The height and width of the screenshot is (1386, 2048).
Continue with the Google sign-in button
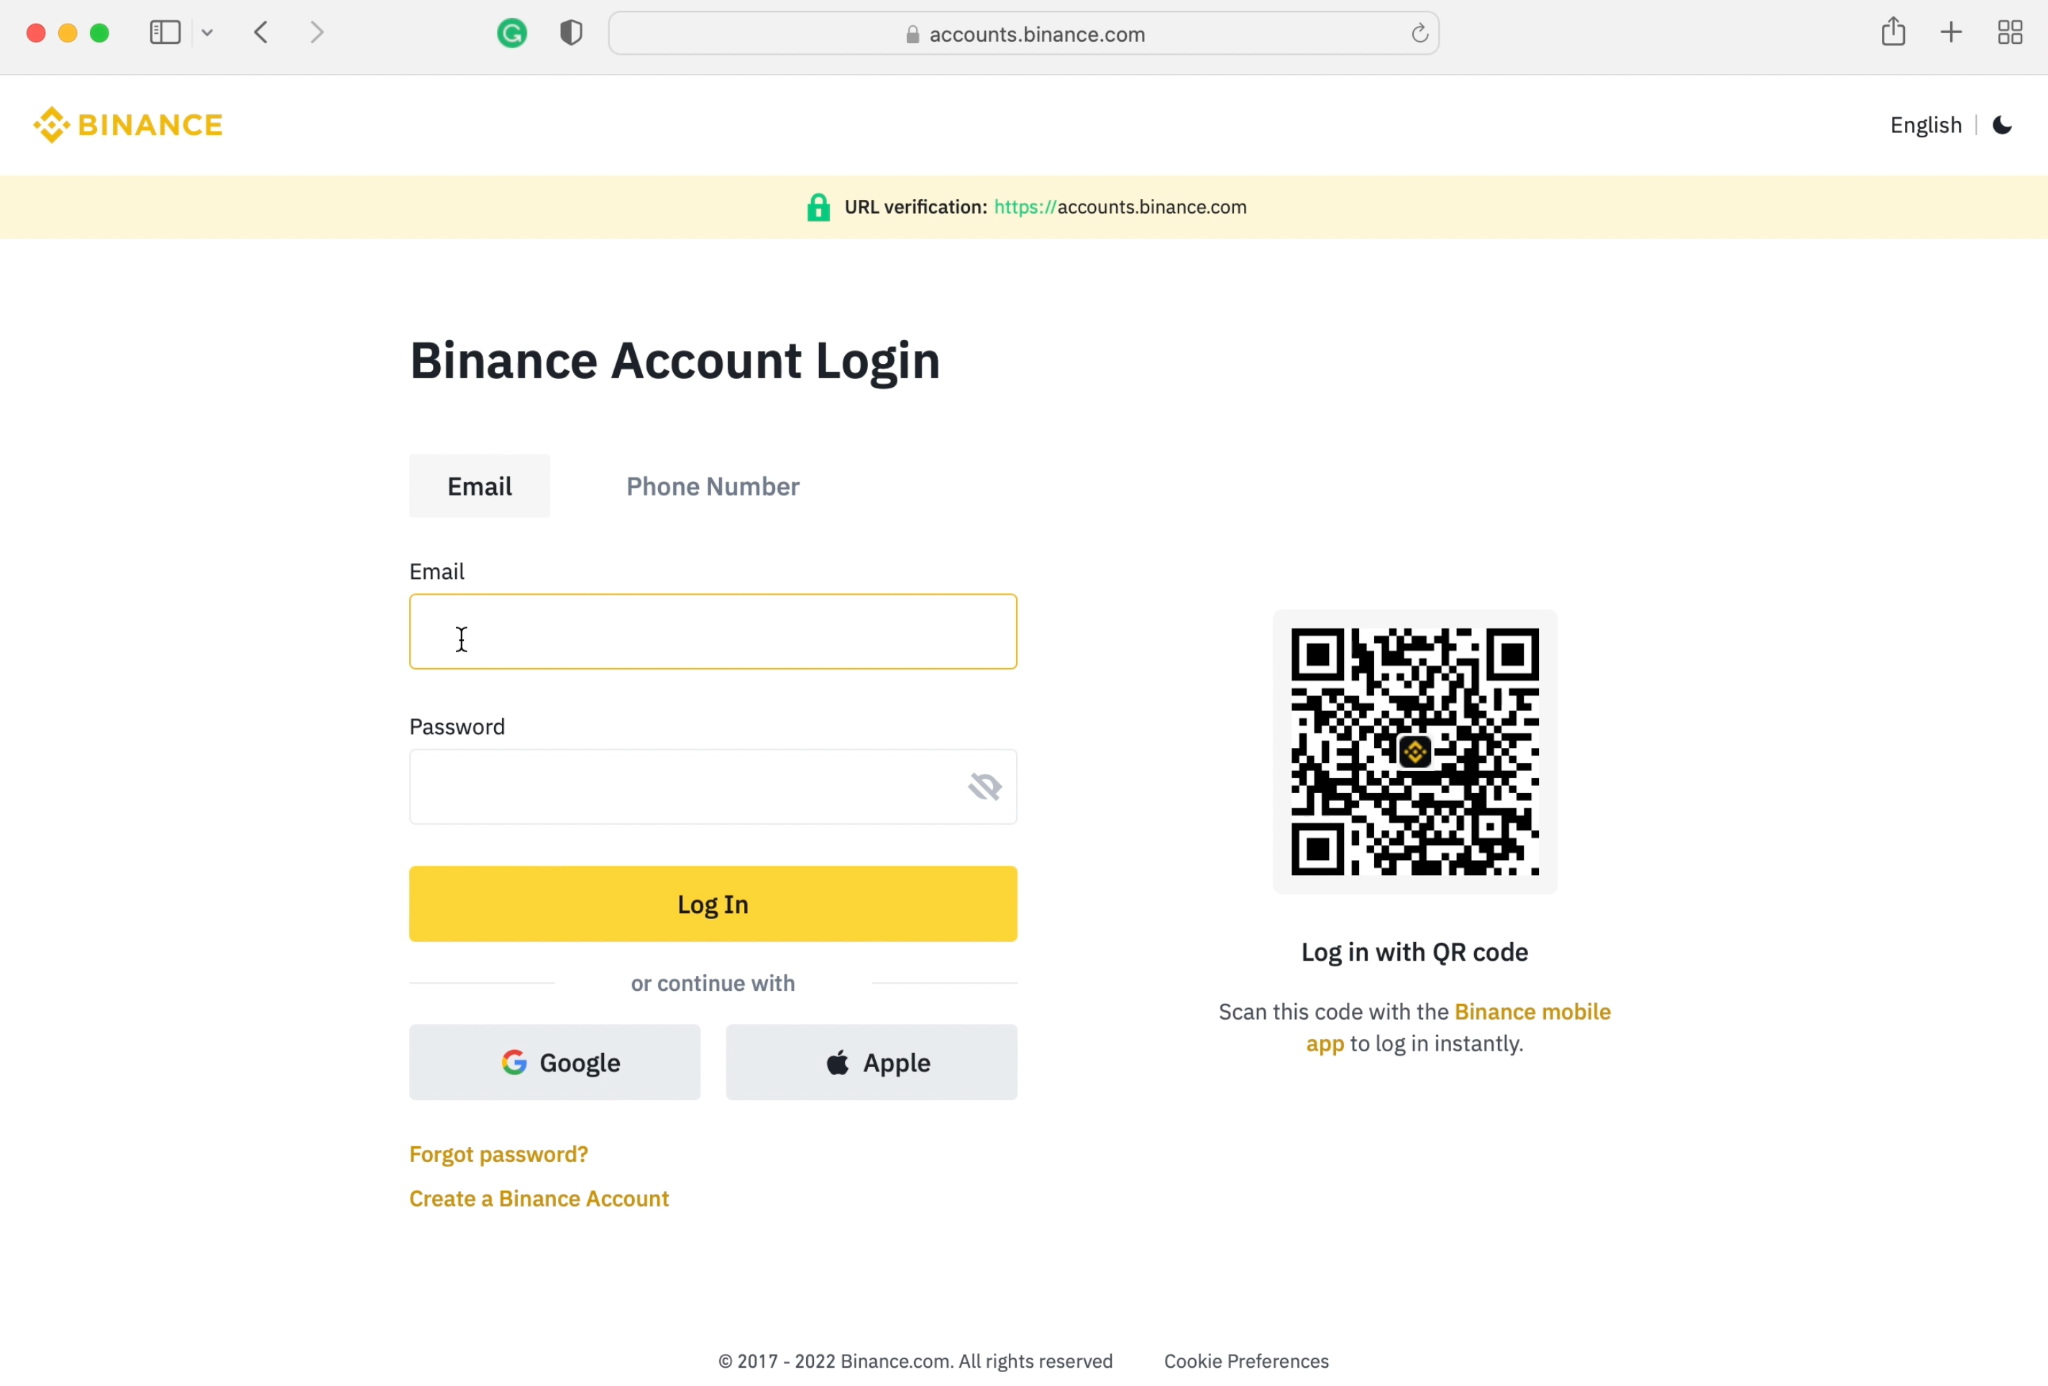pos(555,1062)
